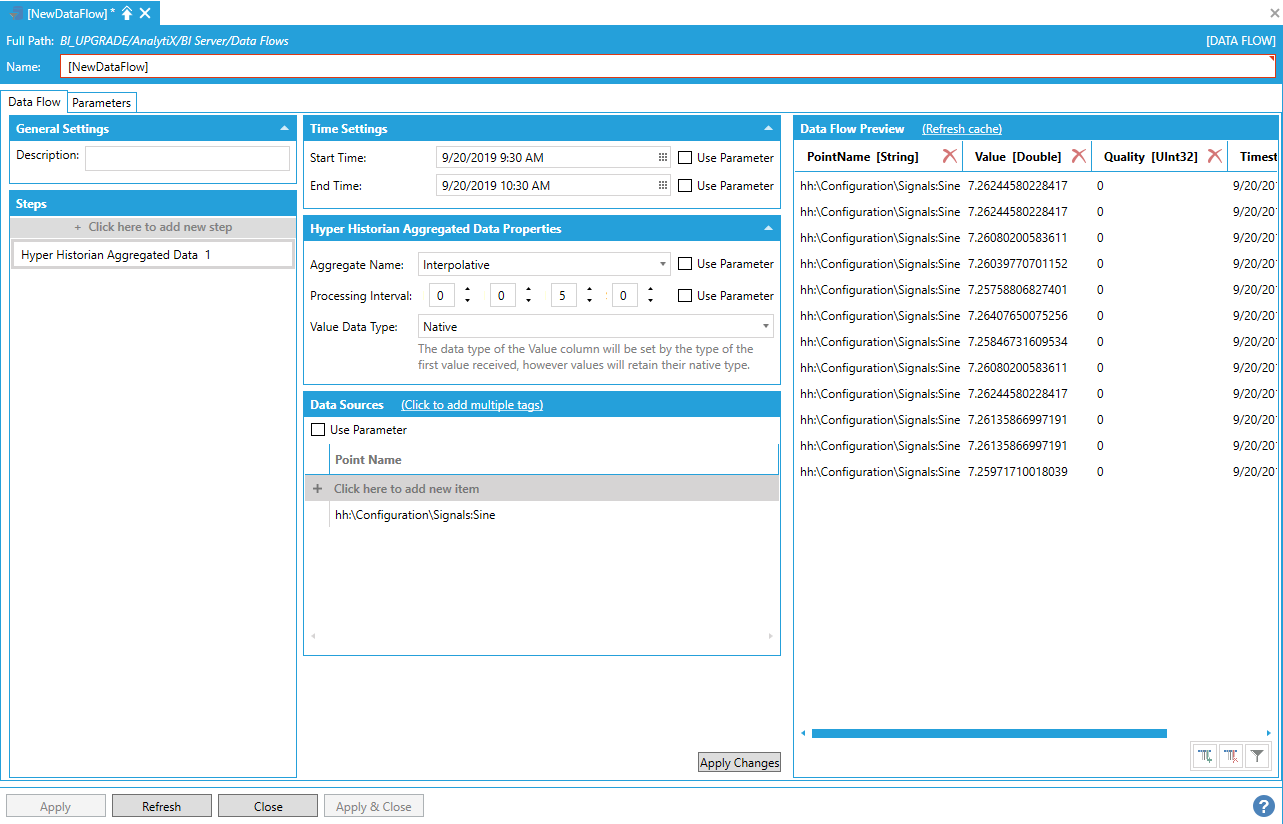Collapse the Time Settings panel
This screenshot has width=1283, height=824.
point(768,129)
